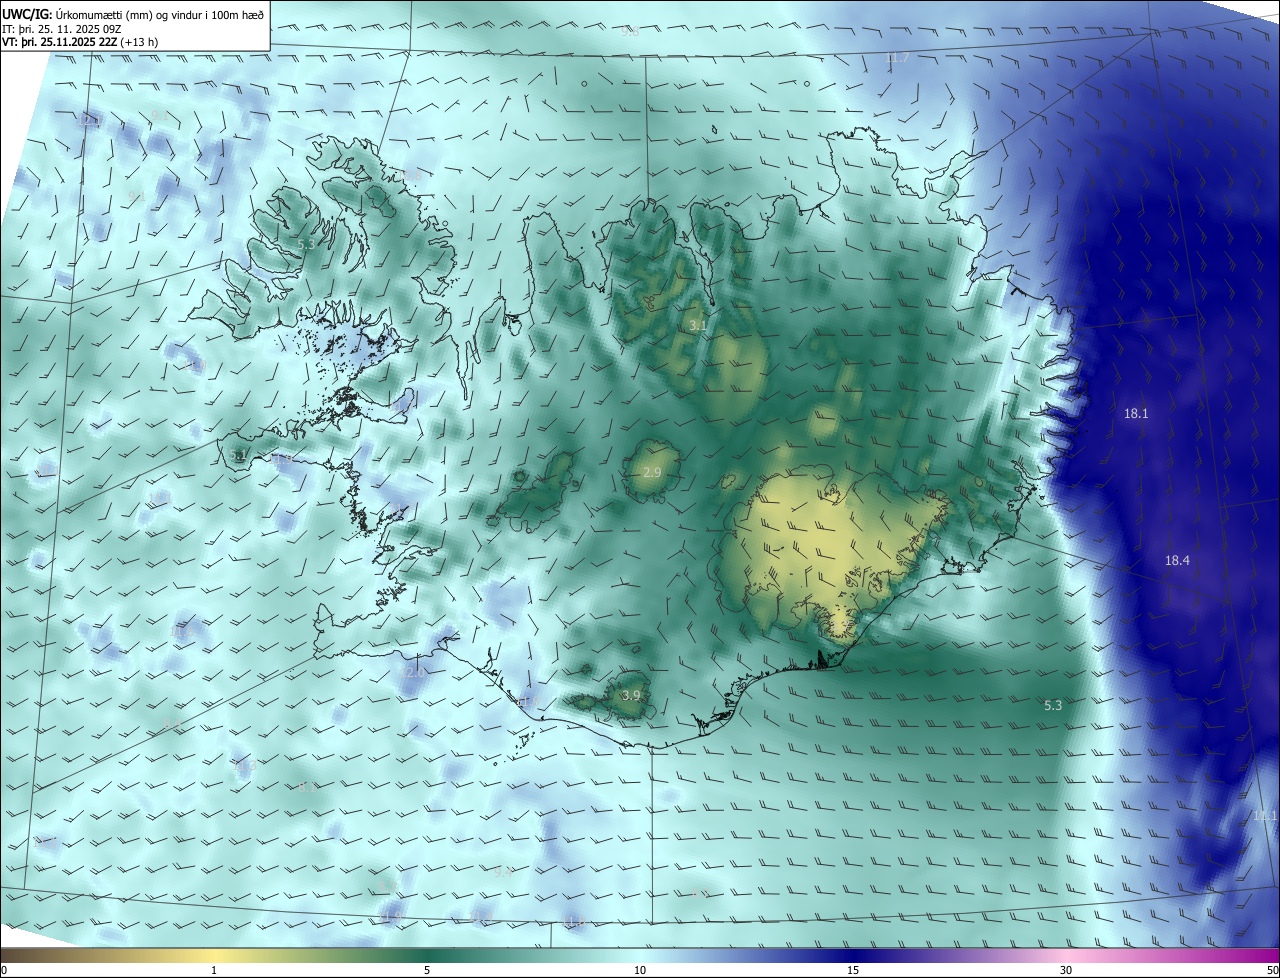The image size is (1280, 978).
Task: Click the '5.1' value on the Snæfellsnes peninsula
Action: click(x=238, y=456)
